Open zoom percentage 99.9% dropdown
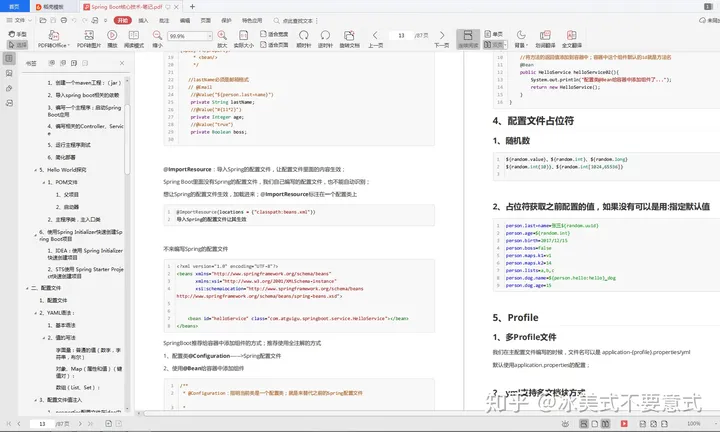Viewport: 720px width, 432px height. (x=209, y=36)
